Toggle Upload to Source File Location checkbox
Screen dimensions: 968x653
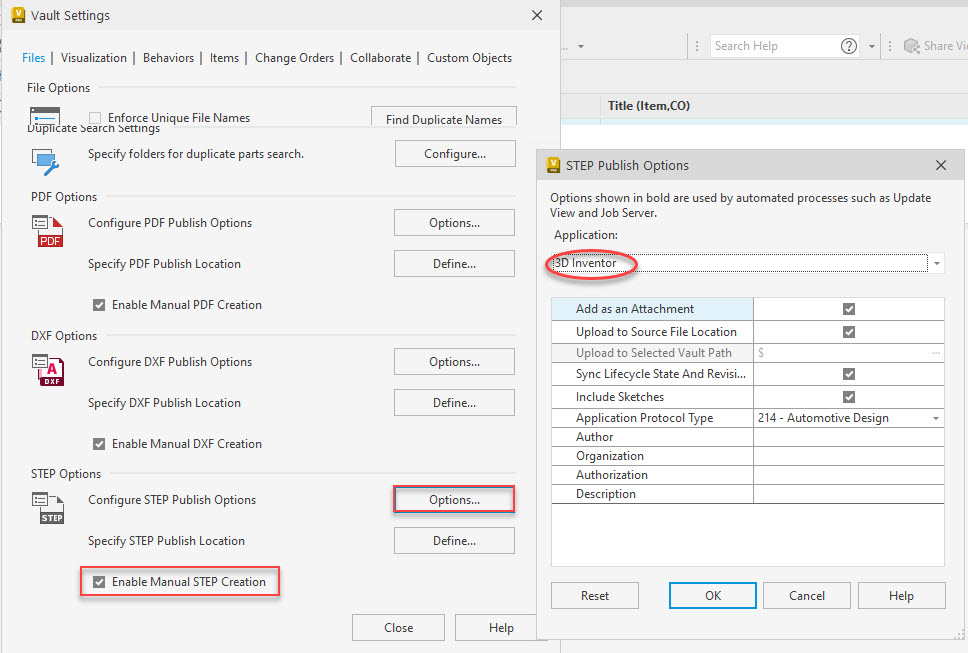[849, 332]
